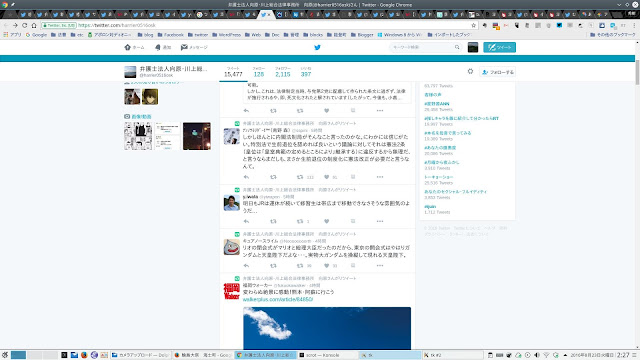
Task: Click the search magnifier icon
Action: [x=457, y=47]
